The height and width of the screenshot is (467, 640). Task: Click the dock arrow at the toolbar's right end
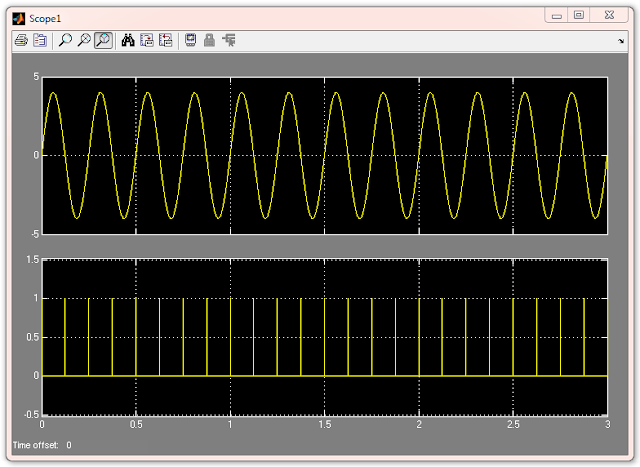[621, 41]
